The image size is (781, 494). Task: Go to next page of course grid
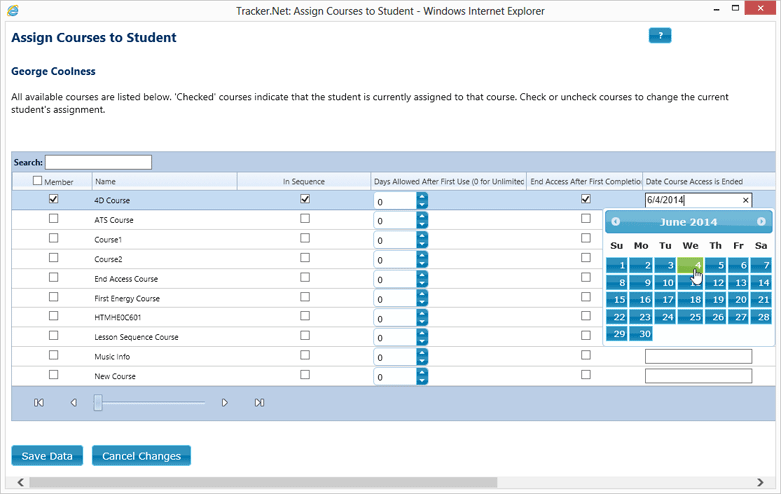click(x=225, y=402)
